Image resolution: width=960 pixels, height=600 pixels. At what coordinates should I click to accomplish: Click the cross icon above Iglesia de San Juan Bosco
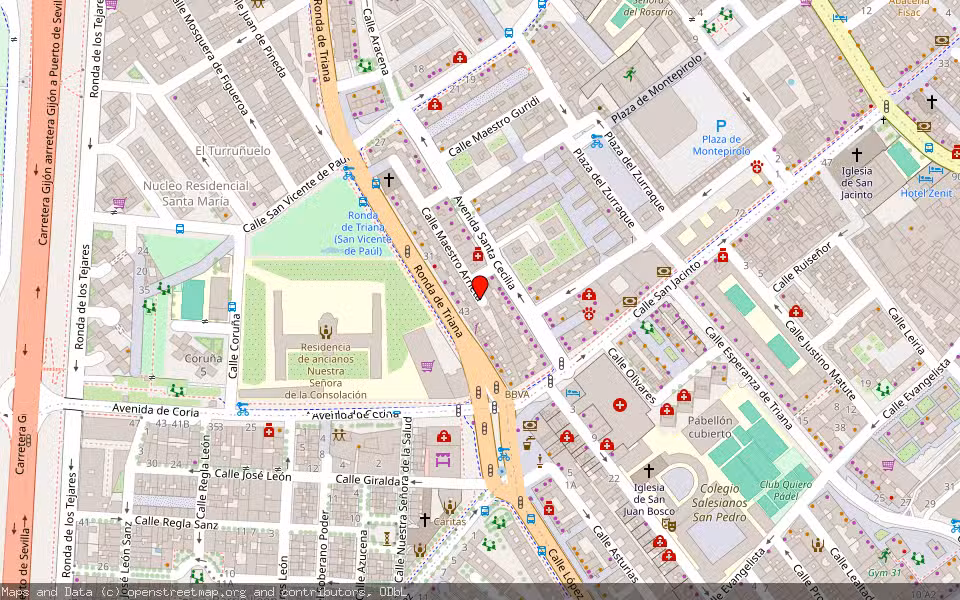(x=648, y=470)
